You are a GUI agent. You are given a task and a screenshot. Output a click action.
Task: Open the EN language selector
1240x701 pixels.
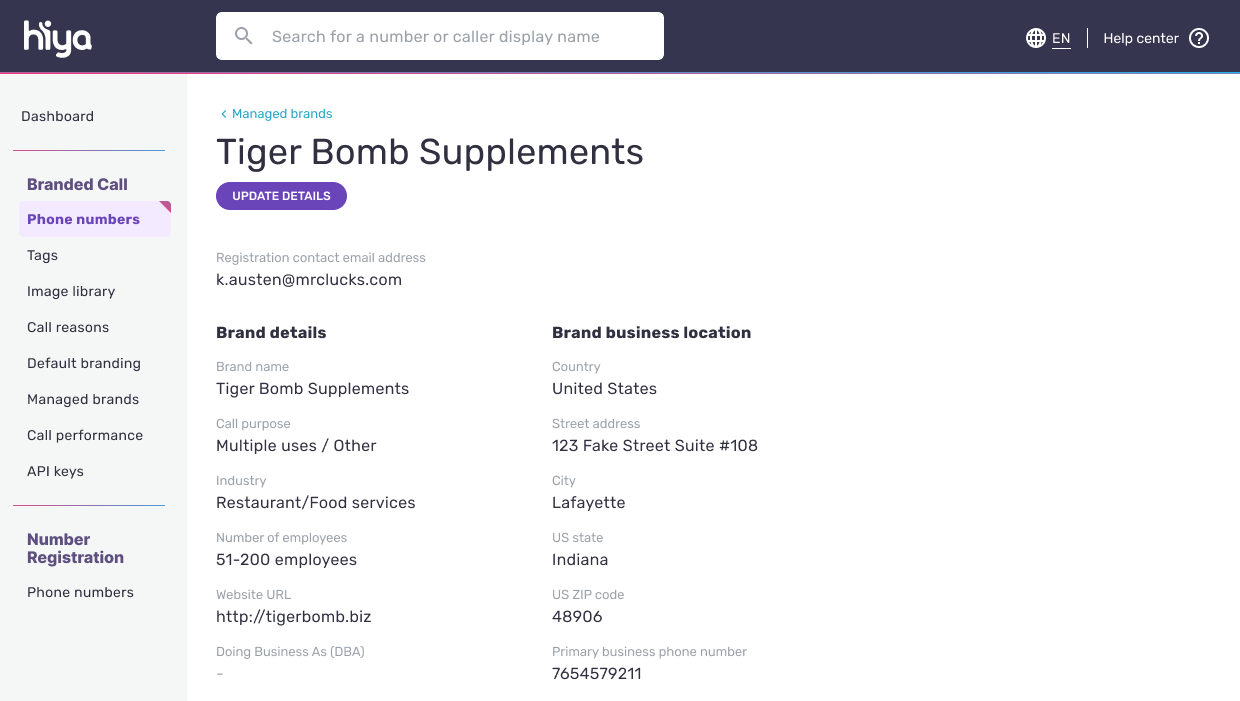[x=1061, y=38]
